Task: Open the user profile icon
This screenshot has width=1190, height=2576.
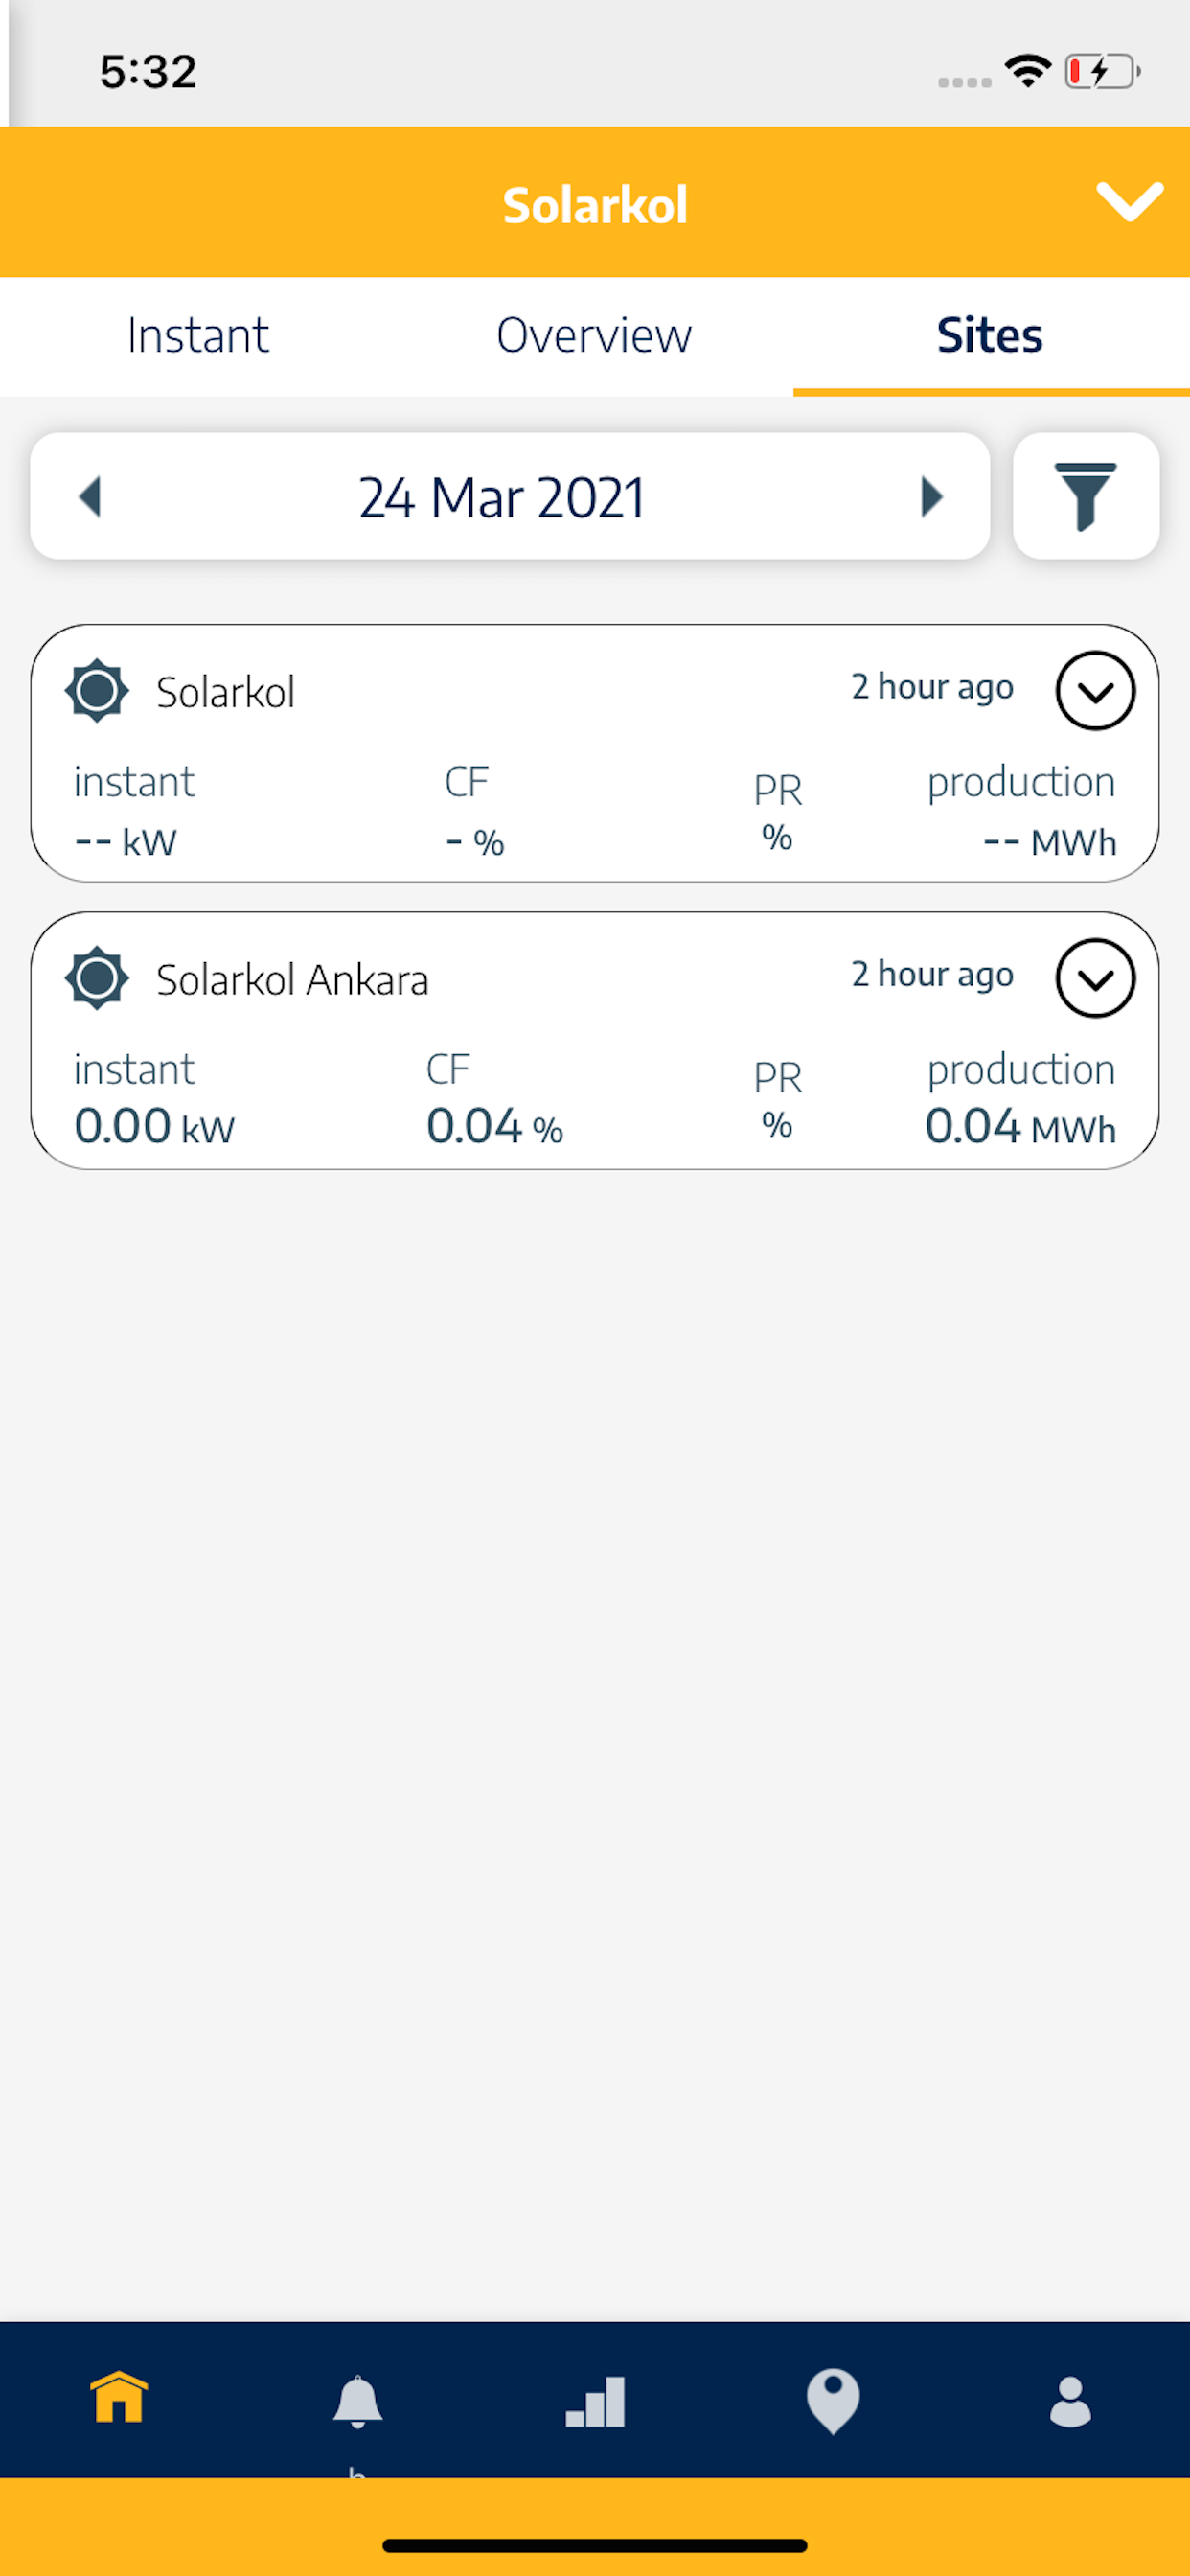Action: coord(1070,2401)
